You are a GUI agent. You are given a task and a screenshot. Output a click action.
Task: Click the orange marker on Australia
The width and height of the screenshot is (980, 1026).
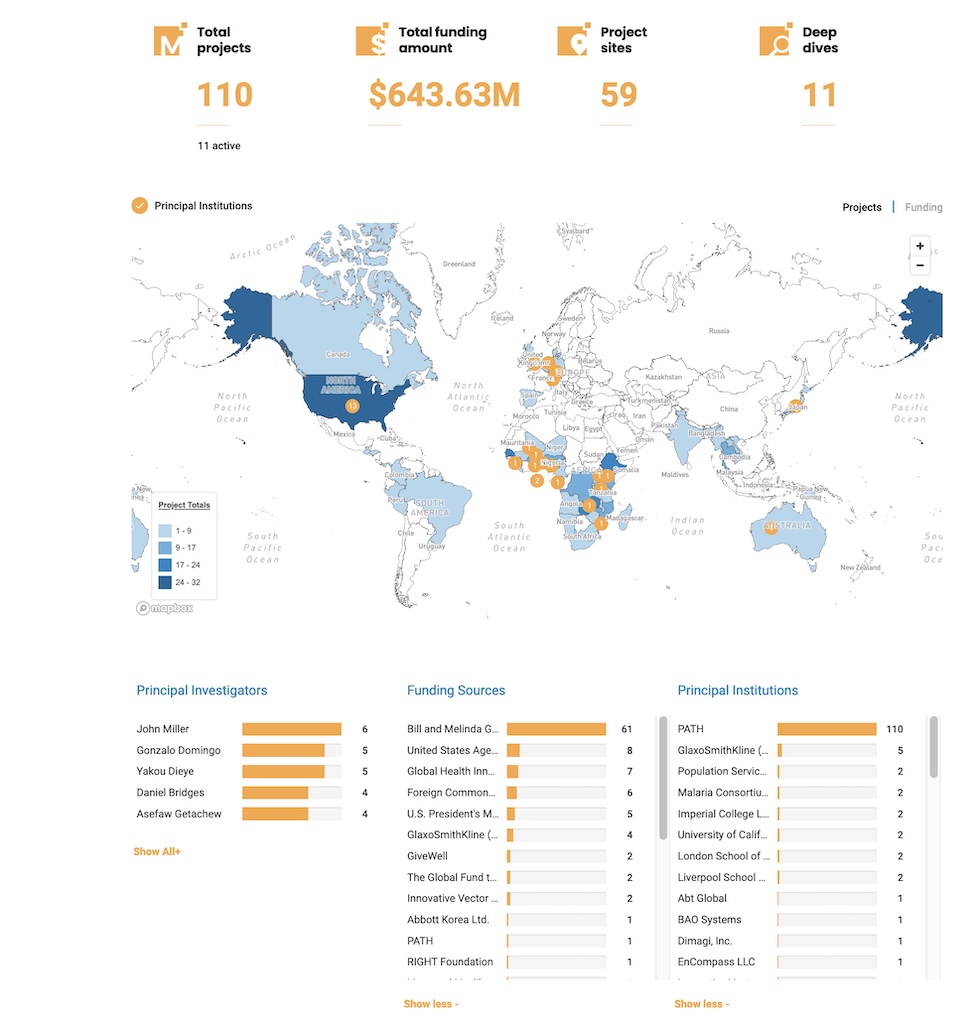coord(771,527)
